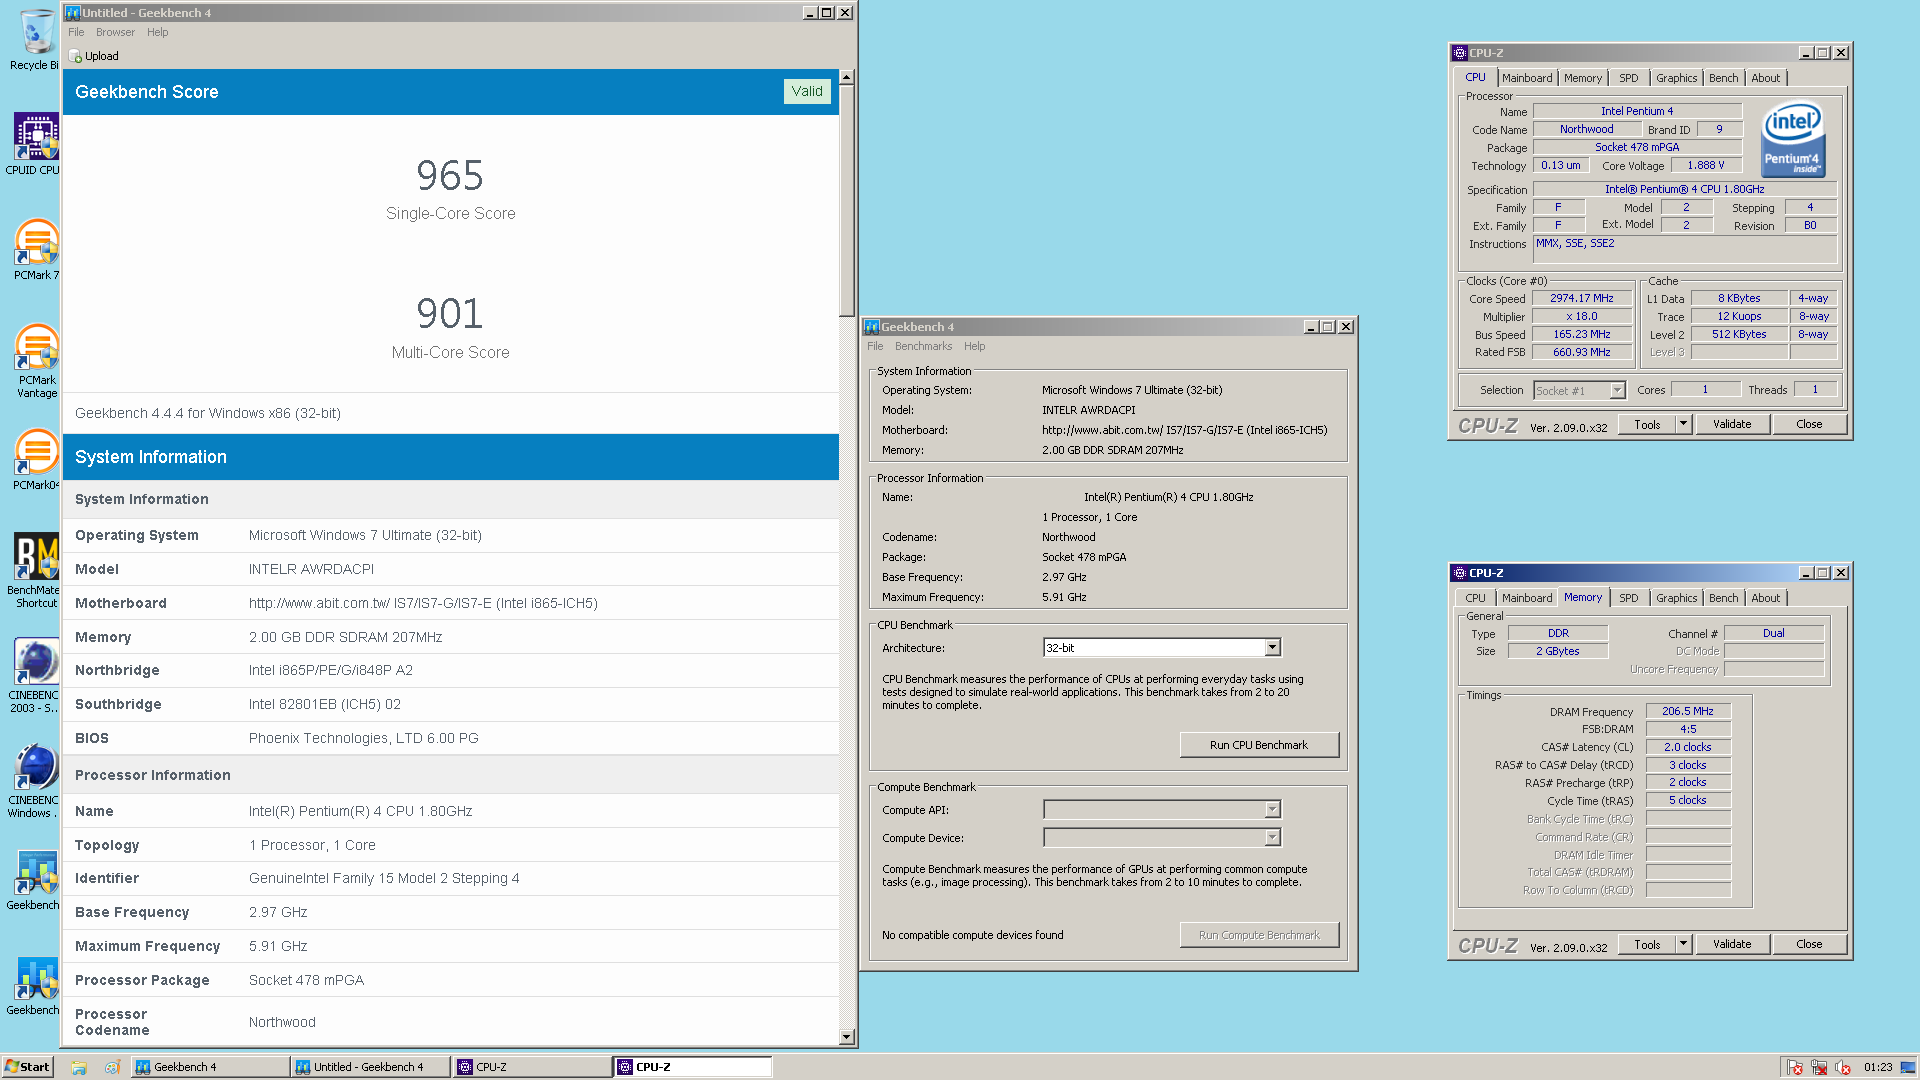Click Tools button in lower CPU-Z

pyautogui.click(x=1647, y=944)
